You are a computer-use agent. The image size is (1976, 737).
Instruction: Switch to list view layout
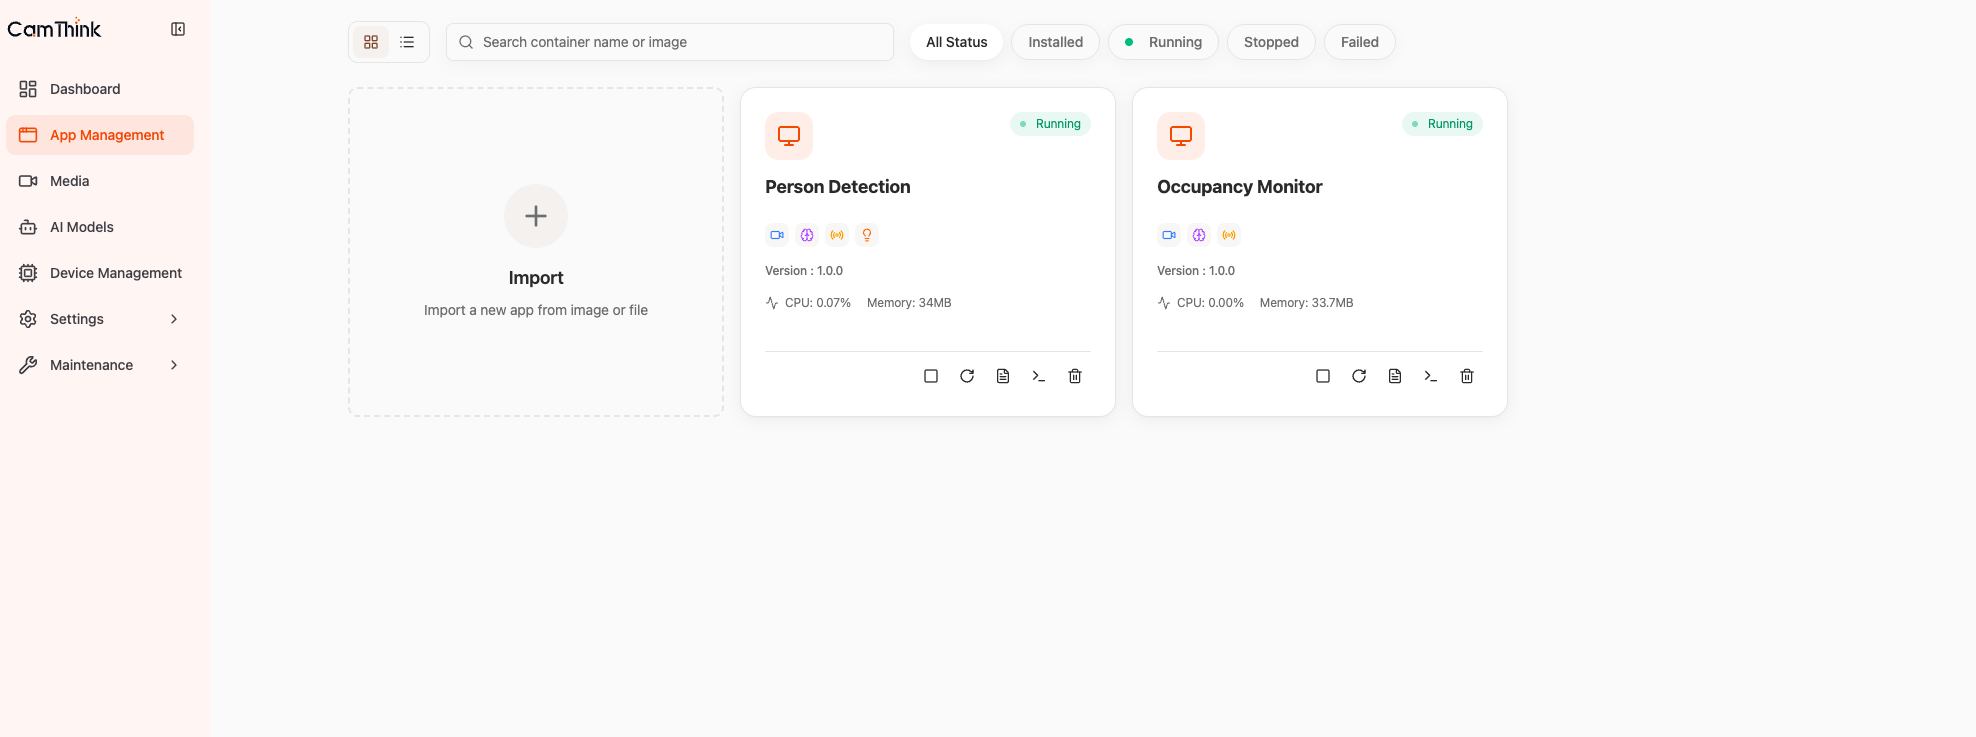(x=407, y=42)
